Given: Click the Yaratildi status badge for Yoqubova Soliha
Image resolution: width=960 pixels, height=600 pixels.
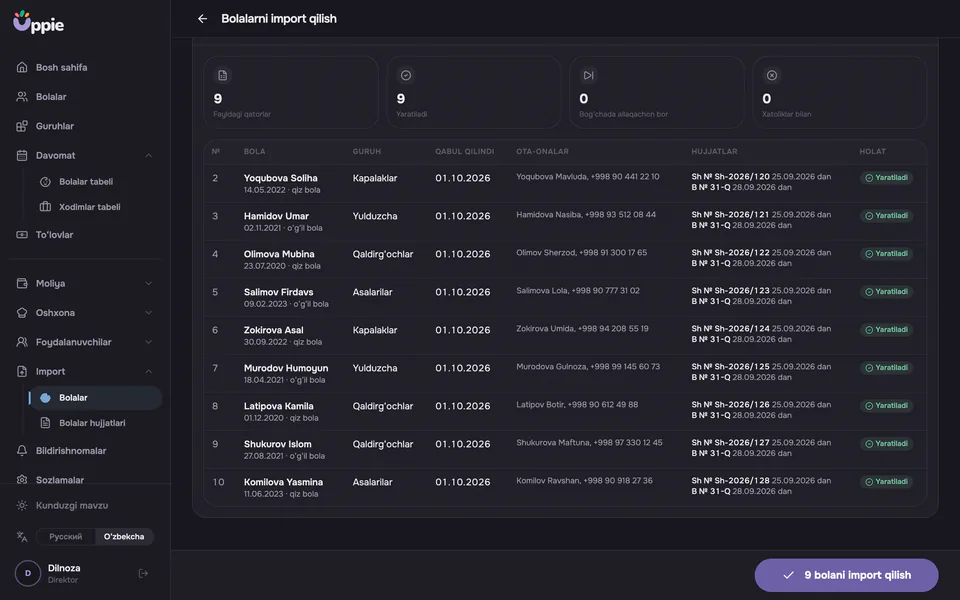Looking at the screenshot, I should pos(887,178).
